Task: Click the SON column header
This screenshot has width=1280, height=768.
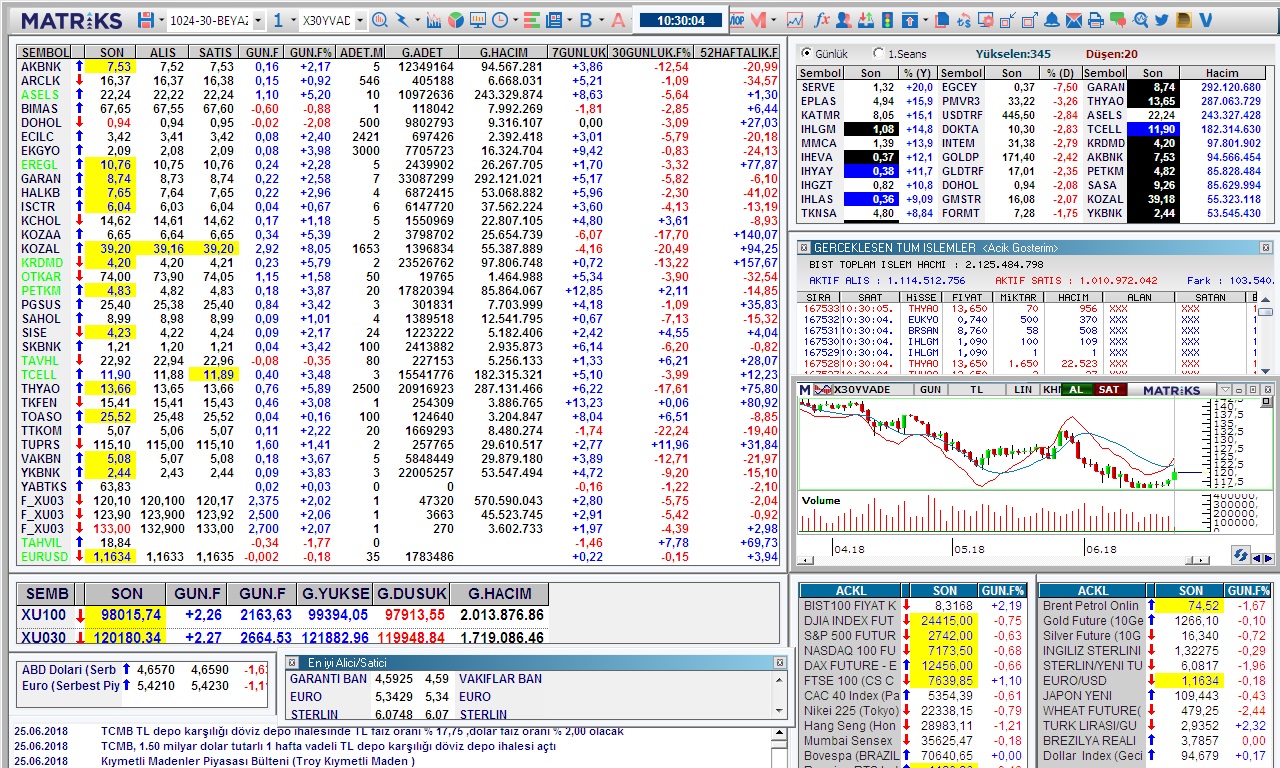Action: point(111,52)
